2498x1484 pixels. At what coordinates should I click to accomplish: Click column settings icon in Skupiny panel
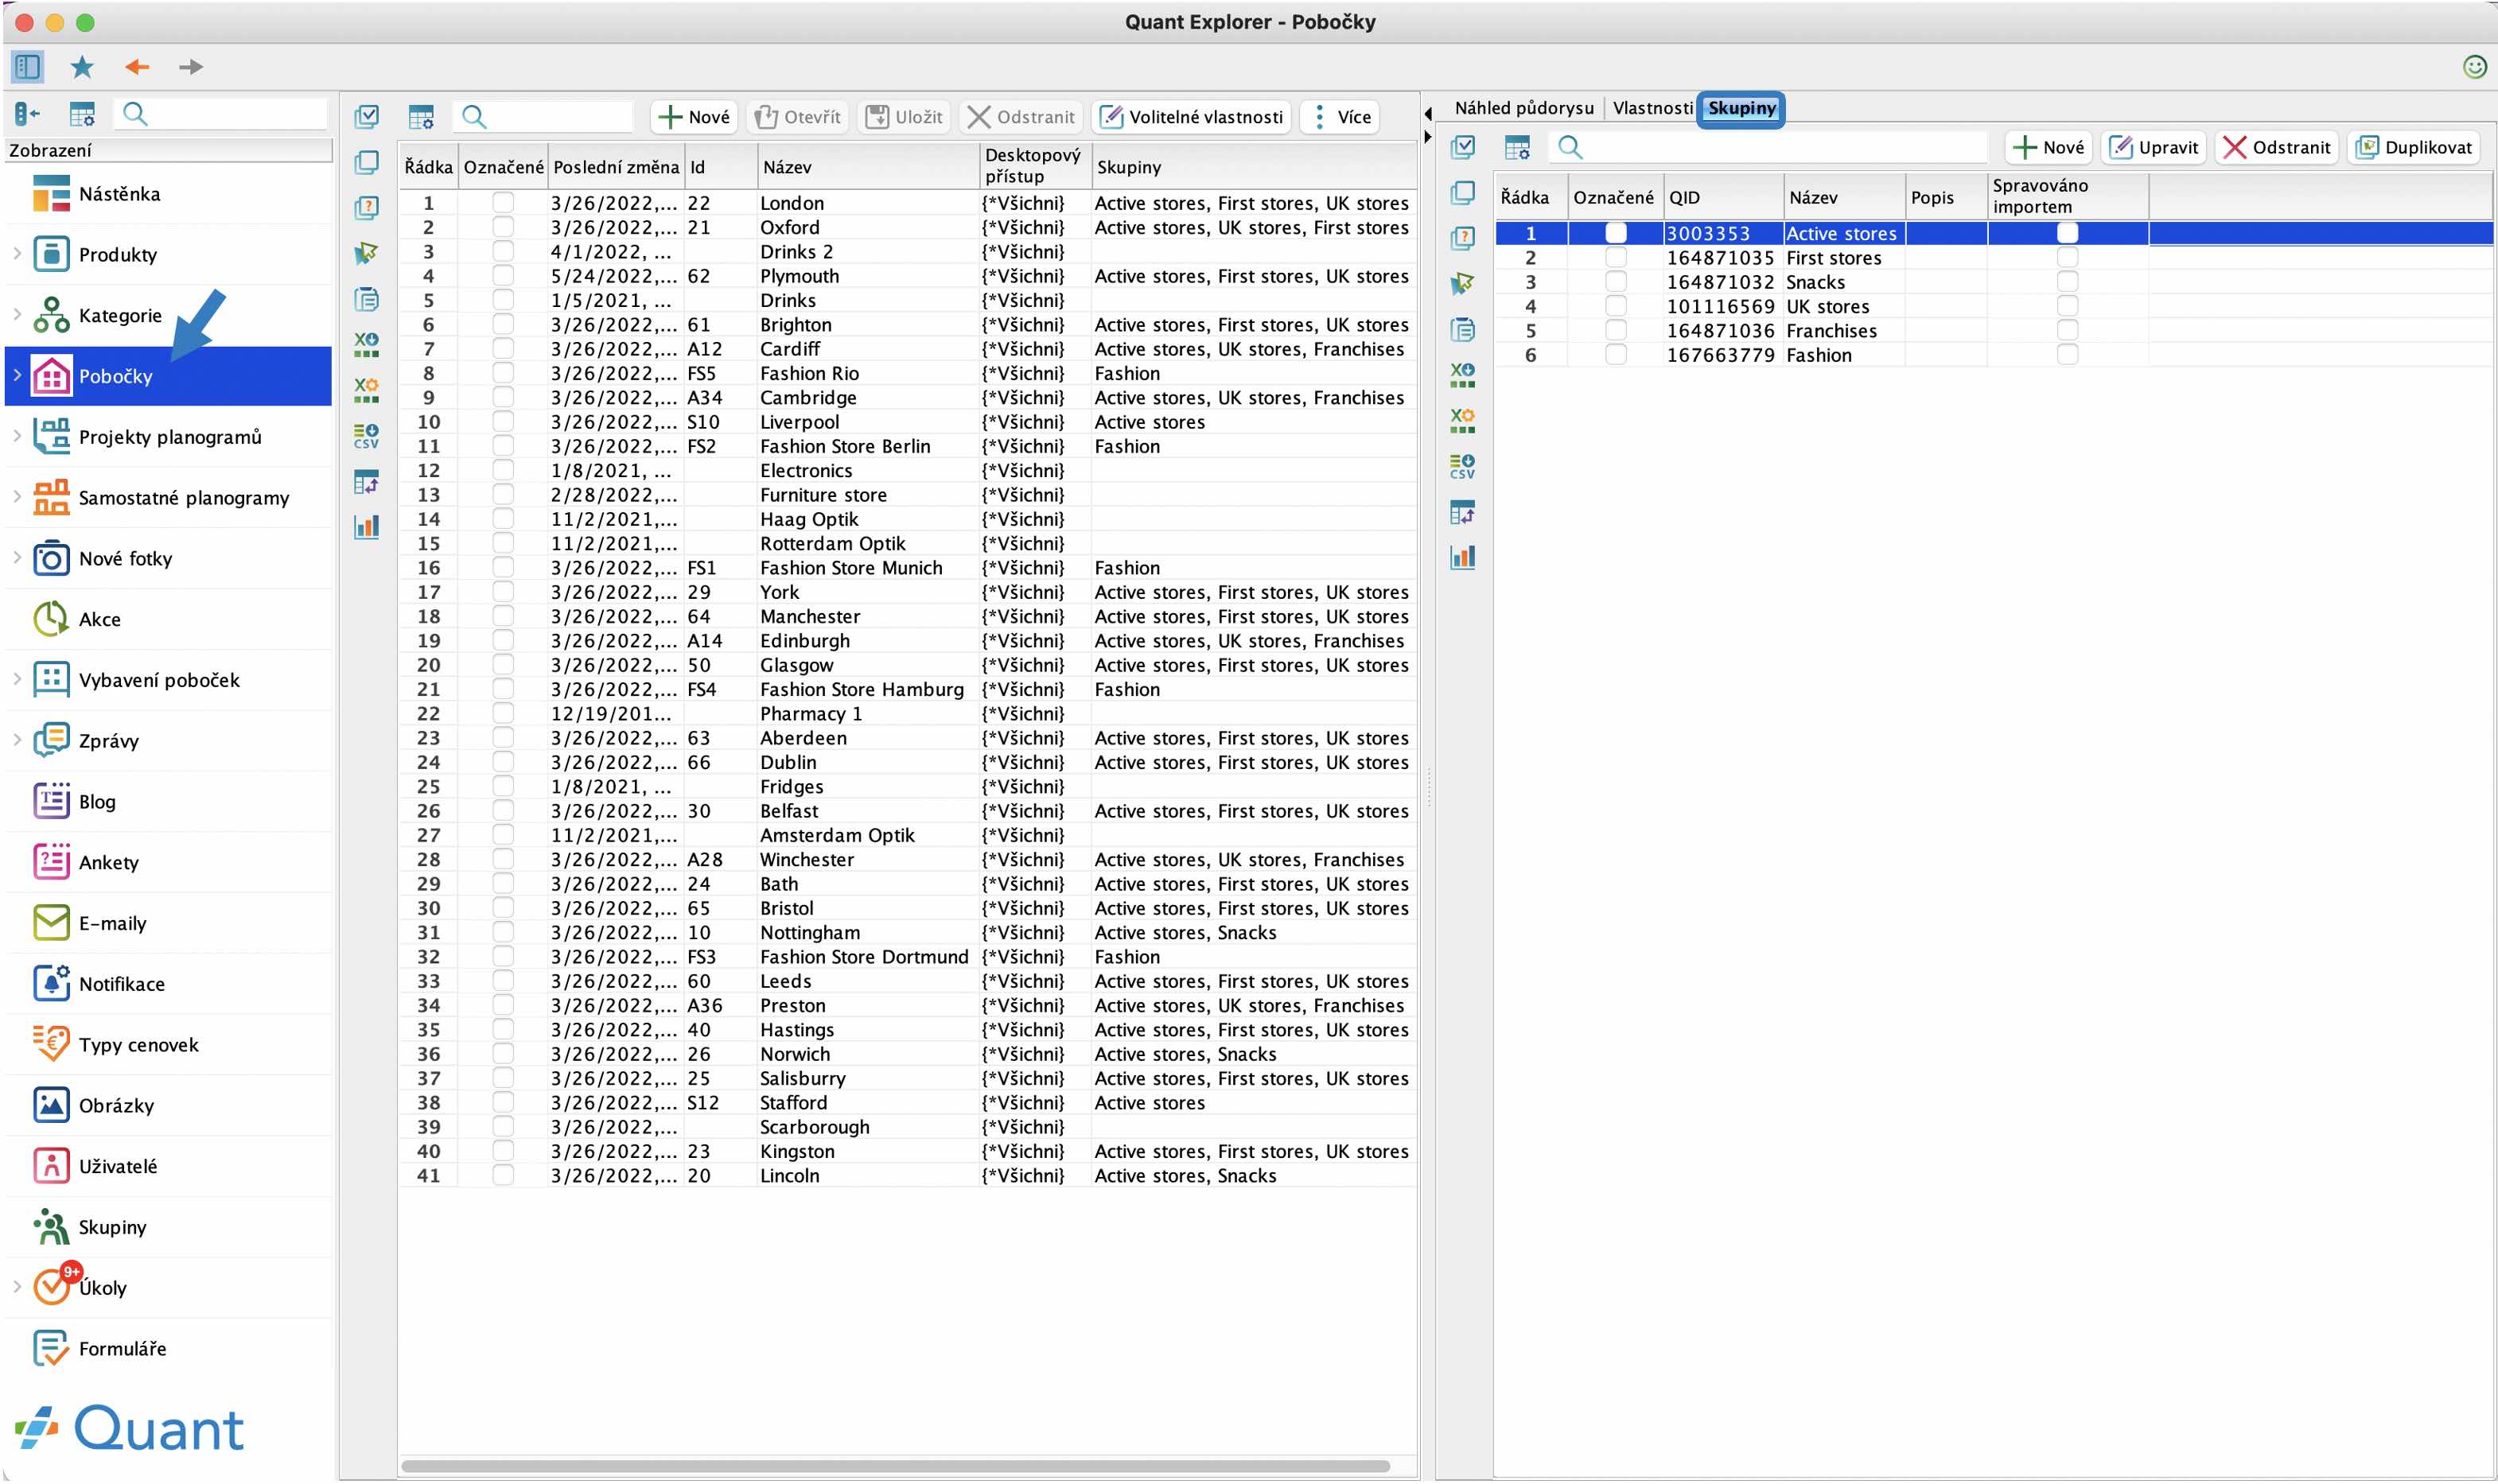[1517, 148]
